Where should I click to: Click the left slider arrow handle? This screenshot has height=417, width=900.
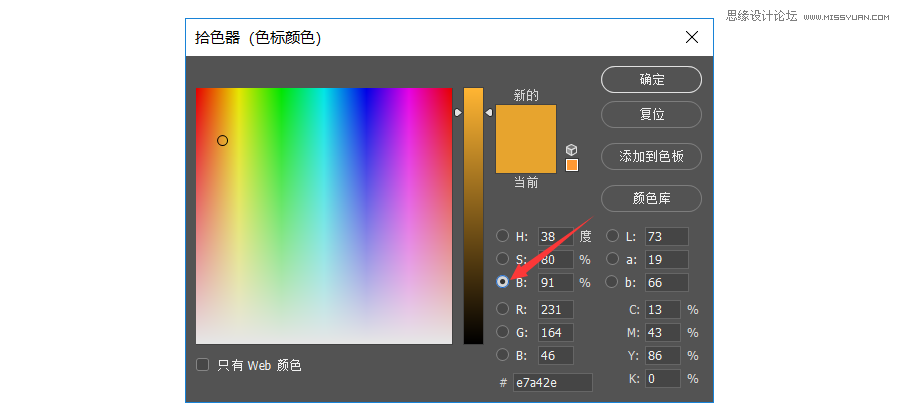[x=457, y=112]
